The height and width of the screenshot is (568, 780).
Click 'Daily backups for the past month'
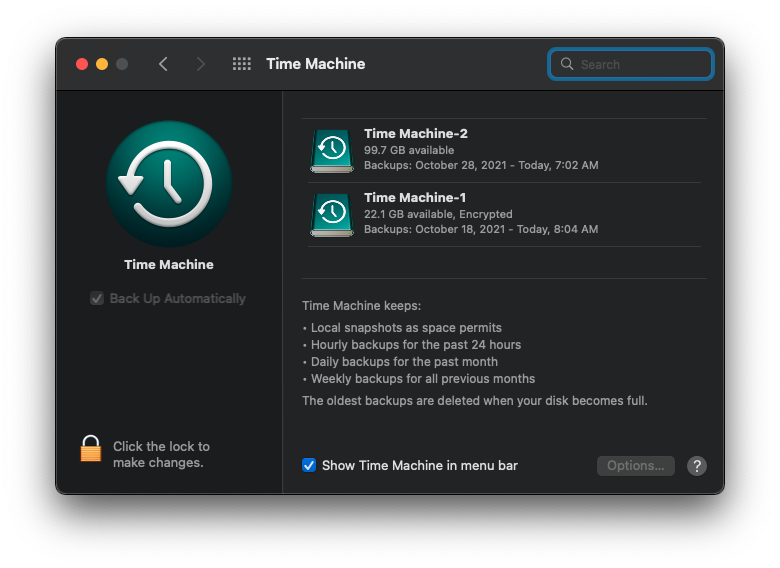[404, 362]
